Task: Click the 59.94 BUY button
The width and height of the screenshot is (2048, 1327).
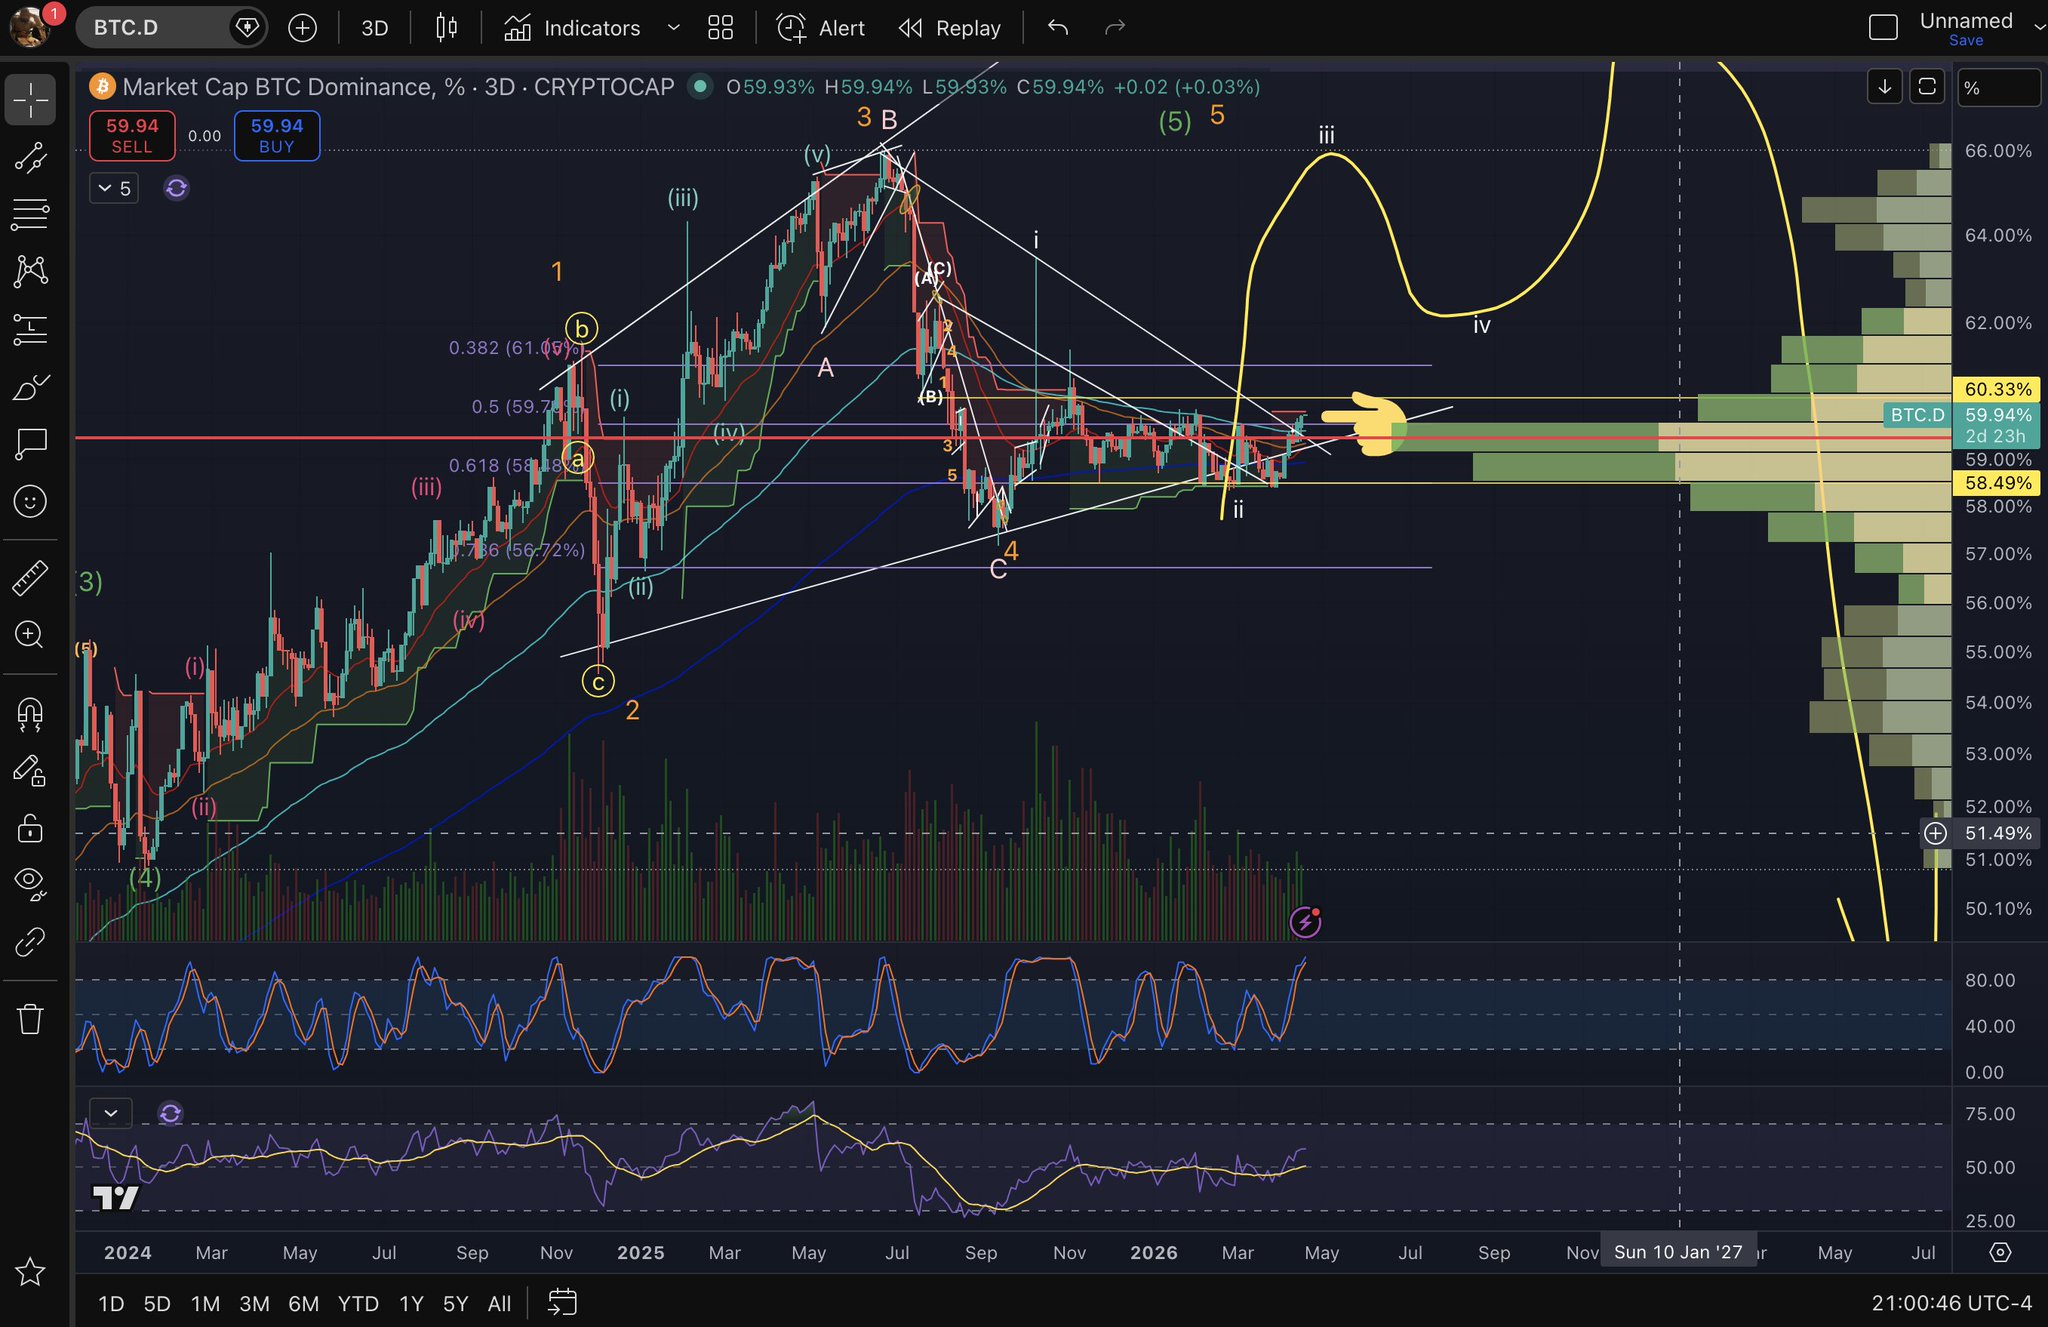Action: 277,135
